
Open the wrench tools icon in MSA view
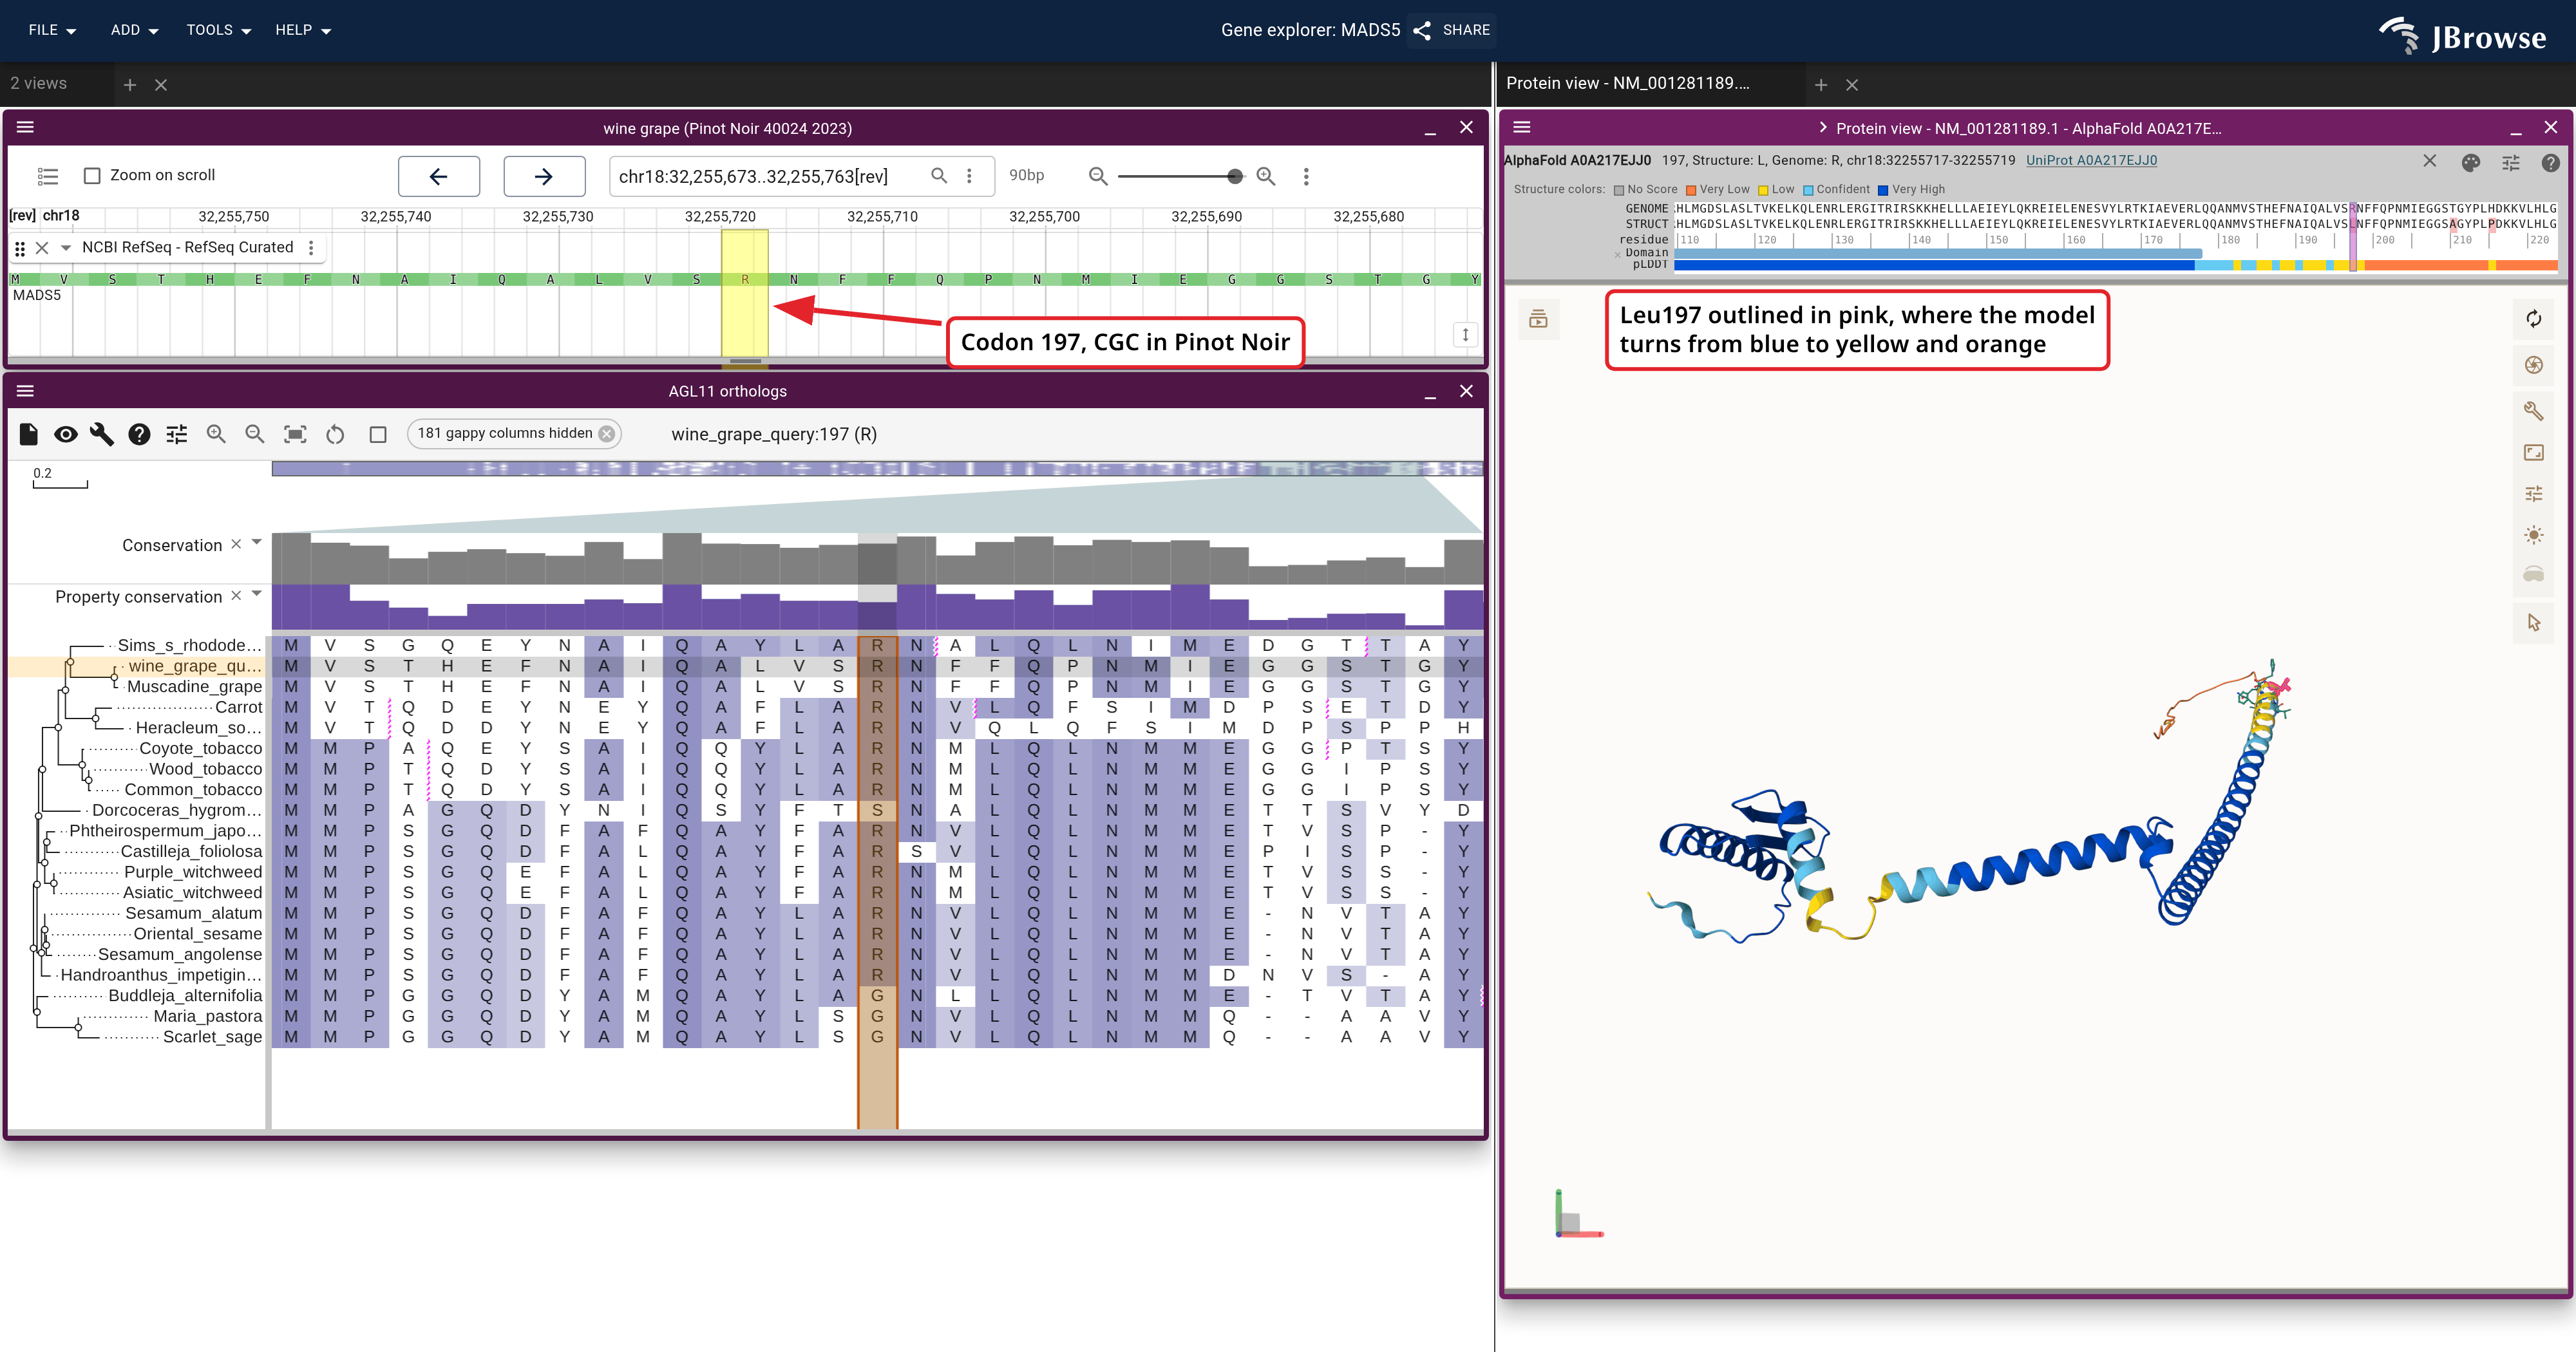[x=102, y=434]
